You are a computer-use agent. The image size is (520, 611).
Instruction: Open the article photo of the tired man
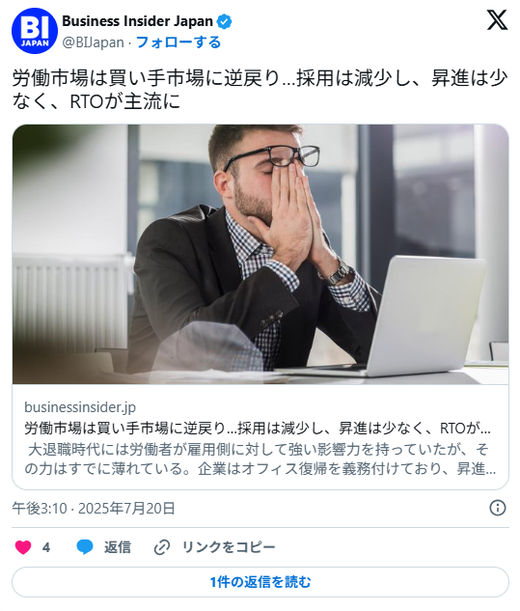tap(260, 254)
